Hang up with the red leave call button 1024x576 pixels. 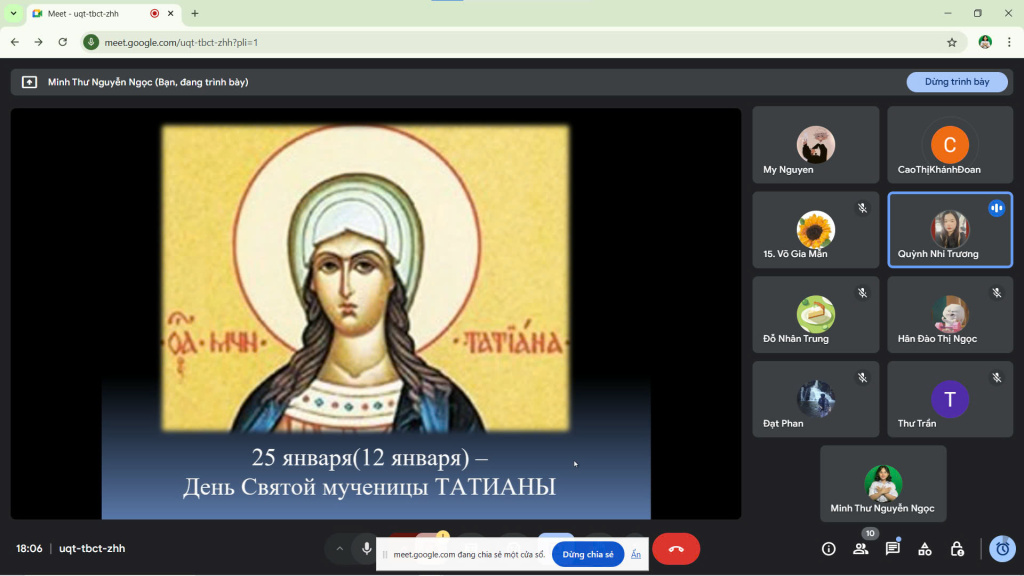click(676, 549)
